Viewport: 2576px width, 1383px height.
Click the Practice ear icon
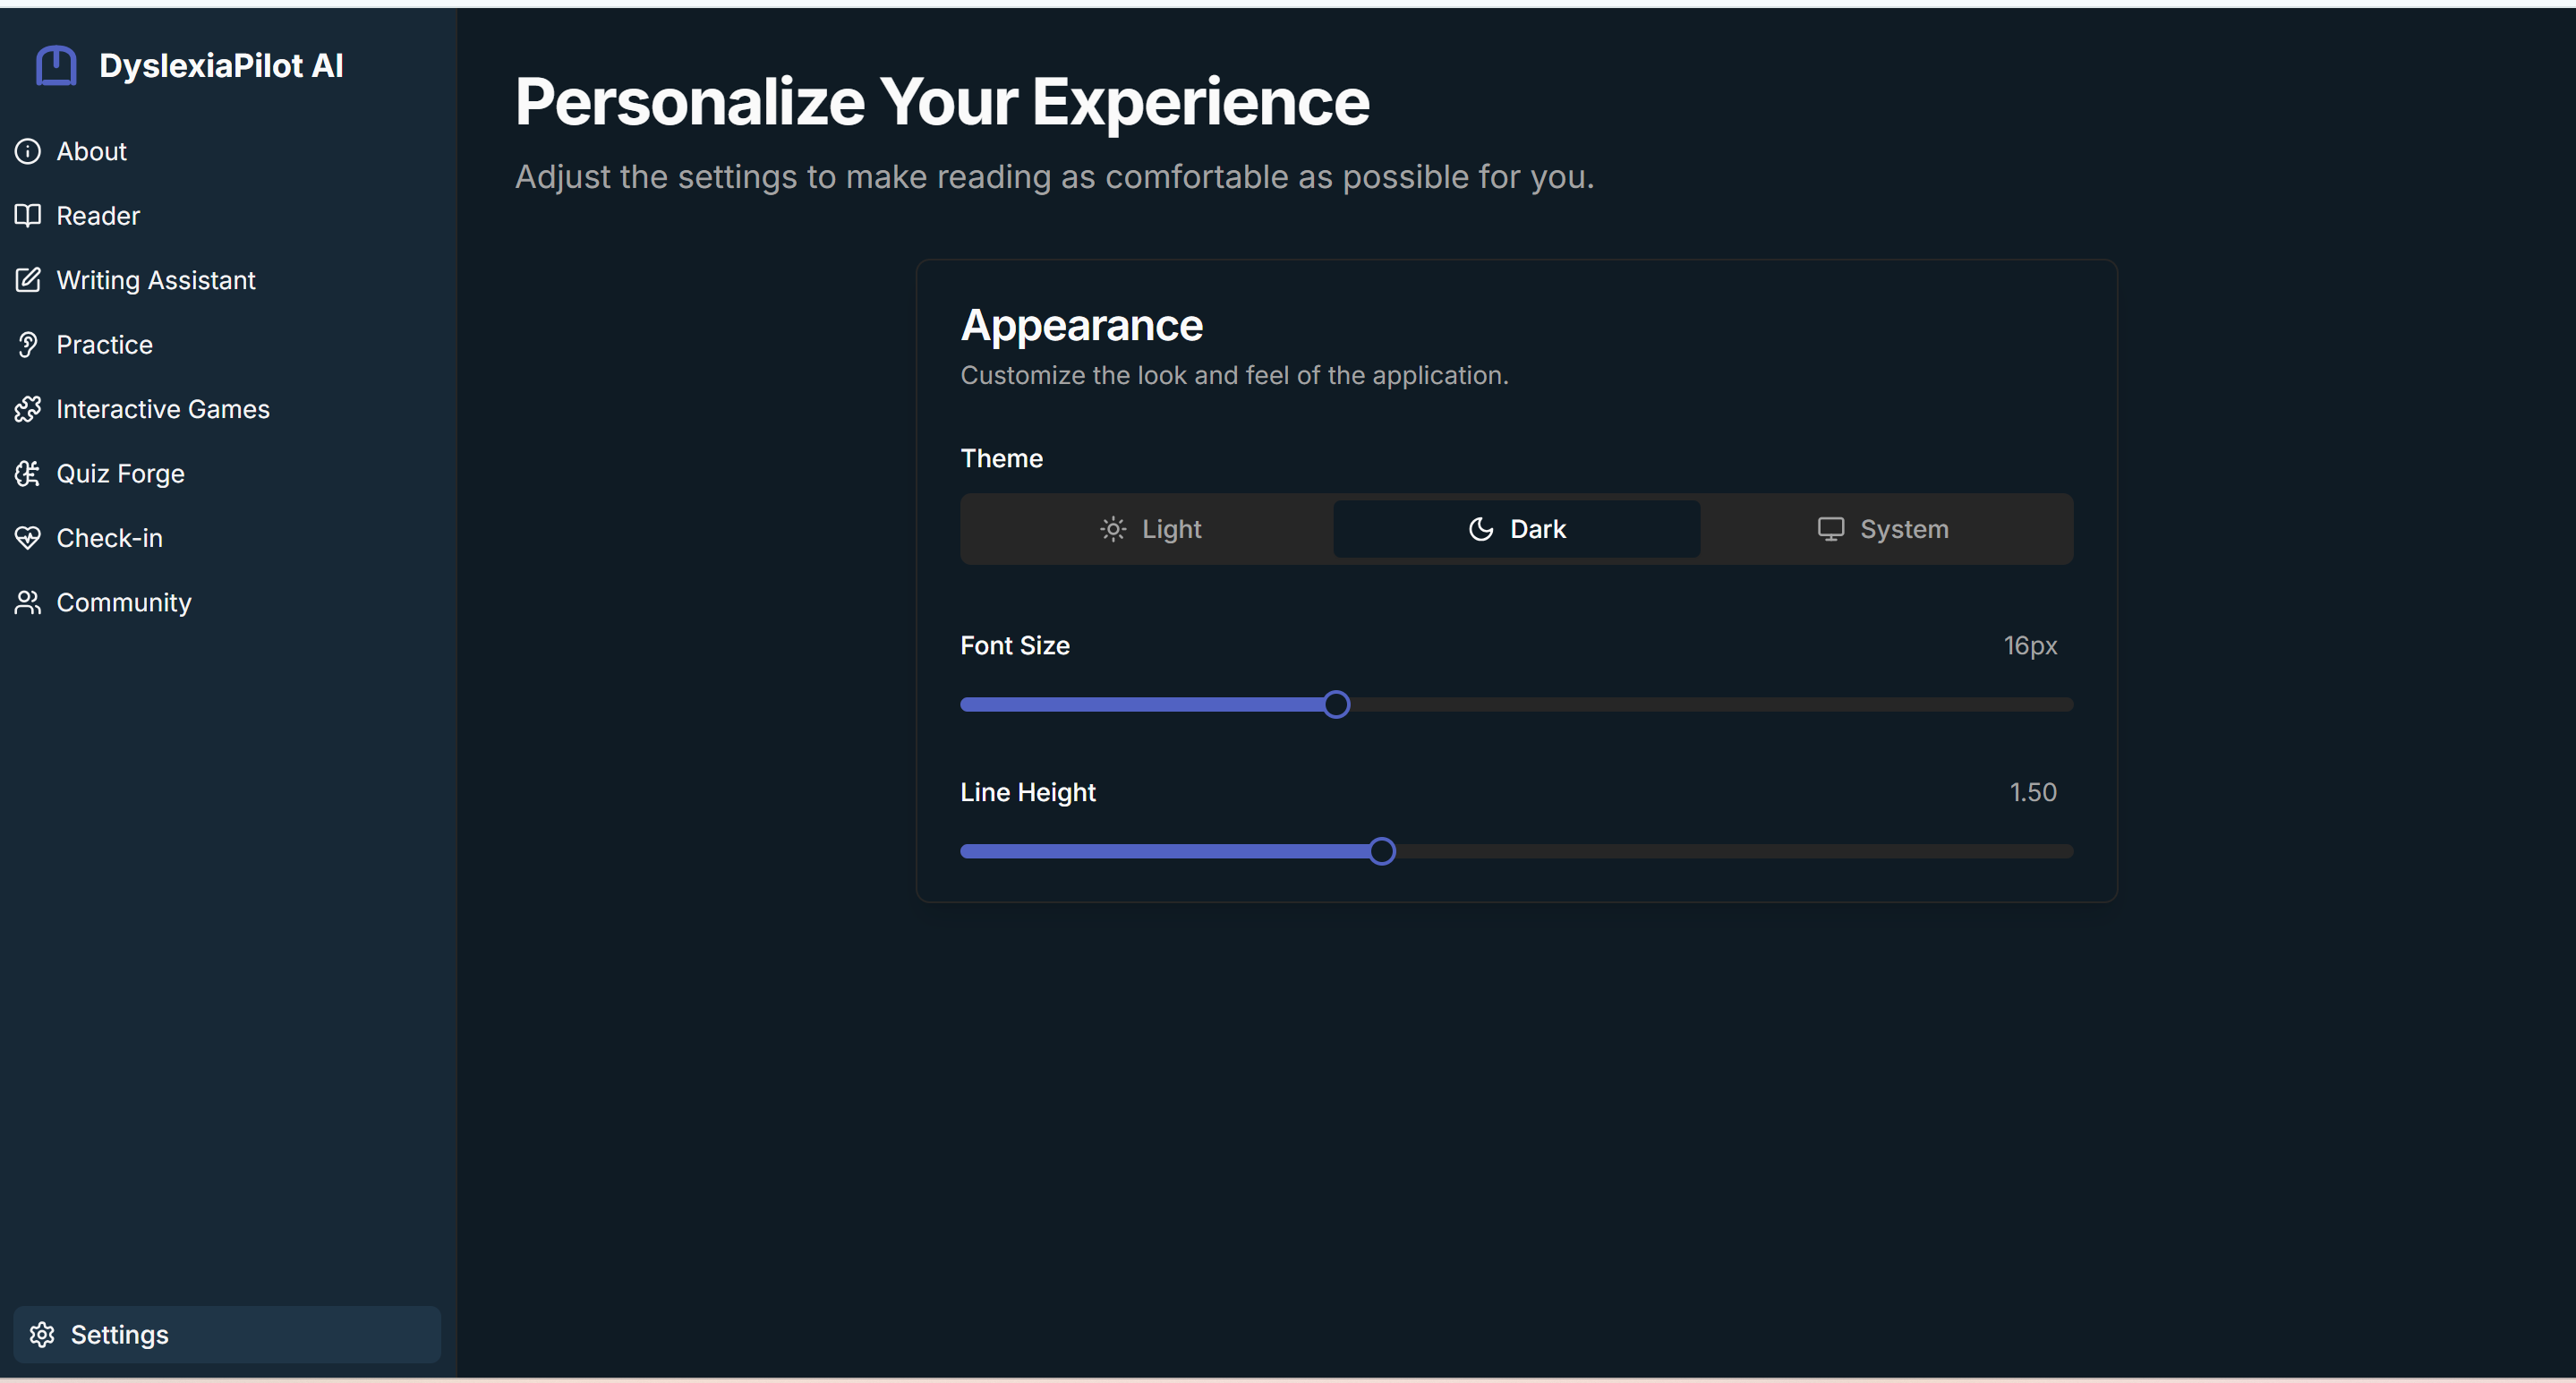[x=28, y=345]
